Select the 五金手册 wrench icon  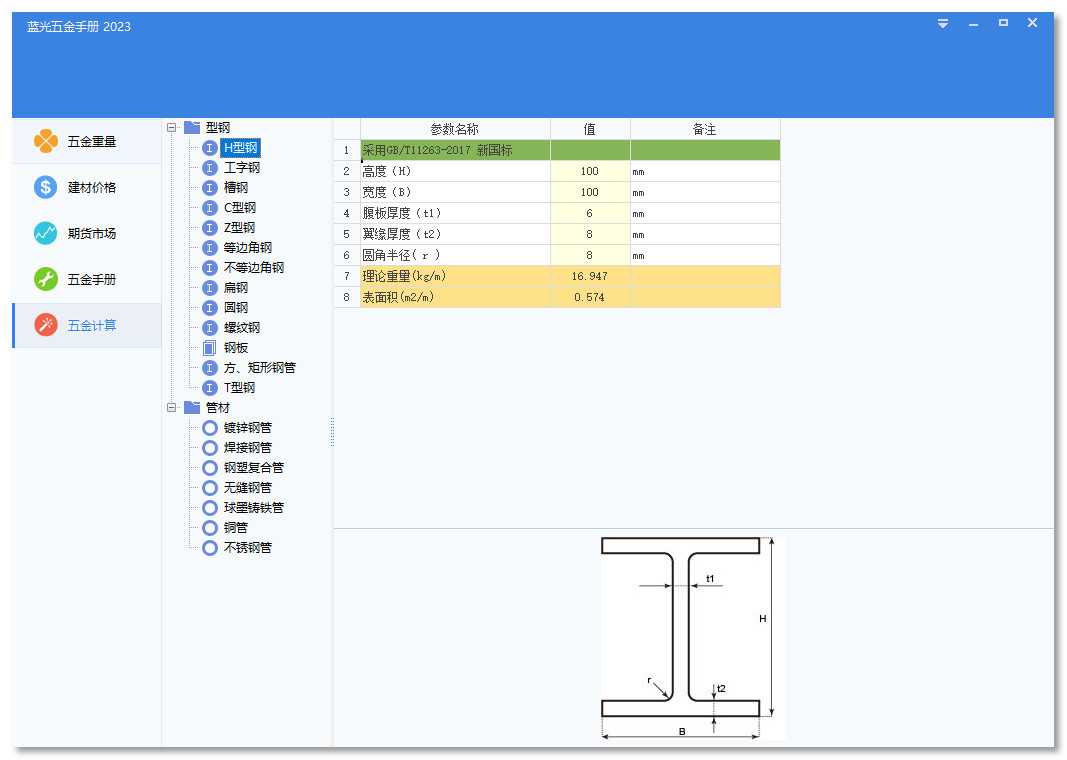[46, 279]
